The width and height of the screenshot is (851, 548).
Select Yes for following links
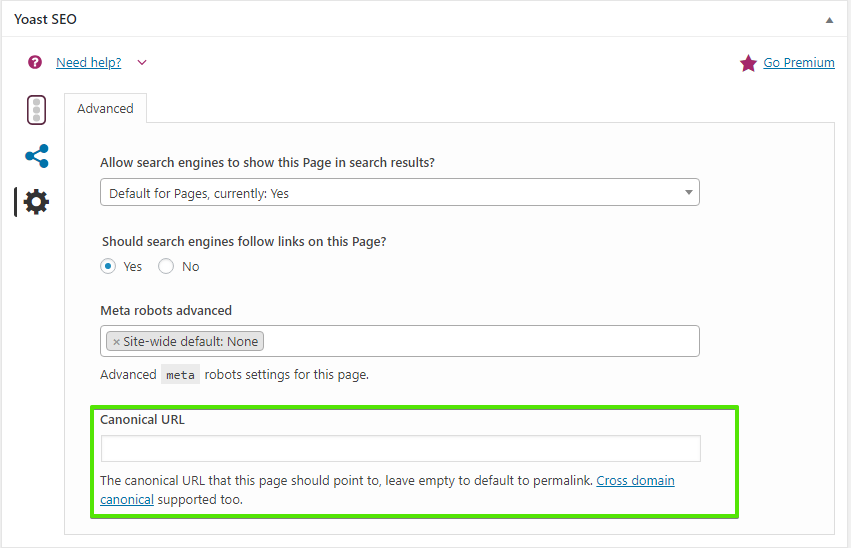pyautogui.click(x=108, y=266)
